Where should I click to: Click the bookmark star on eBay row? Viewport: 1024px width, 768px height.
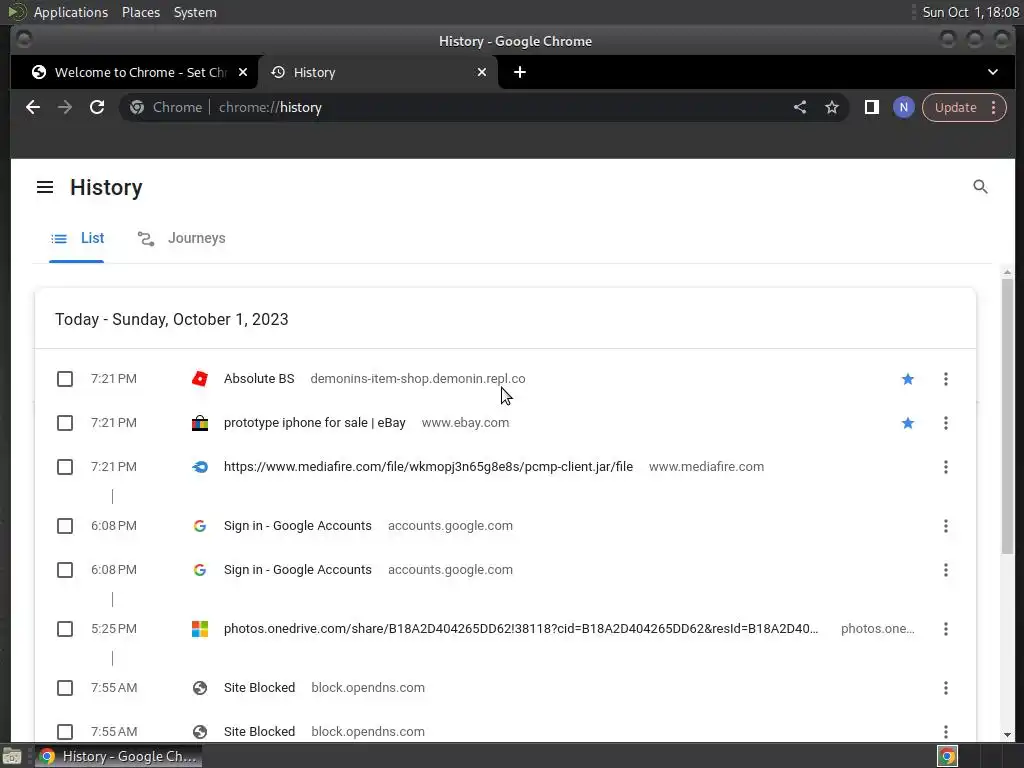907,423
